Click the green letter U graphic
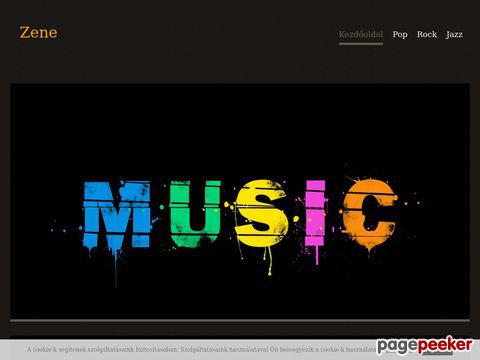 tap(195, 212)
